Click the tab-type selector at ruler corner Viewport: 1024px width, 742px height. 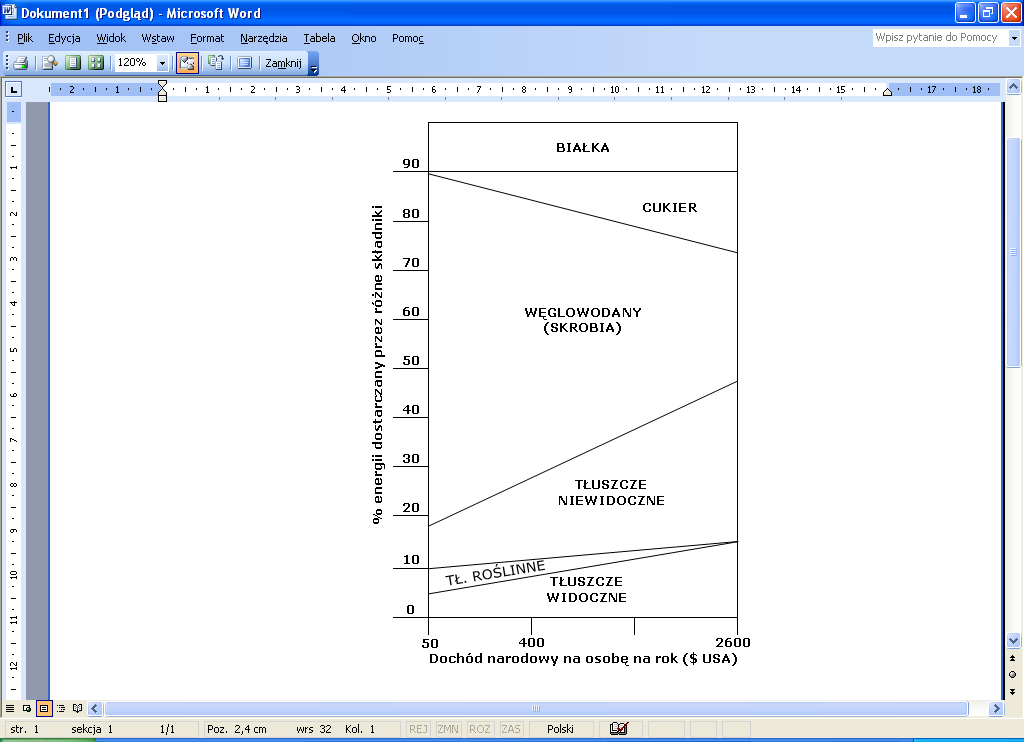(x=14, y=90)
